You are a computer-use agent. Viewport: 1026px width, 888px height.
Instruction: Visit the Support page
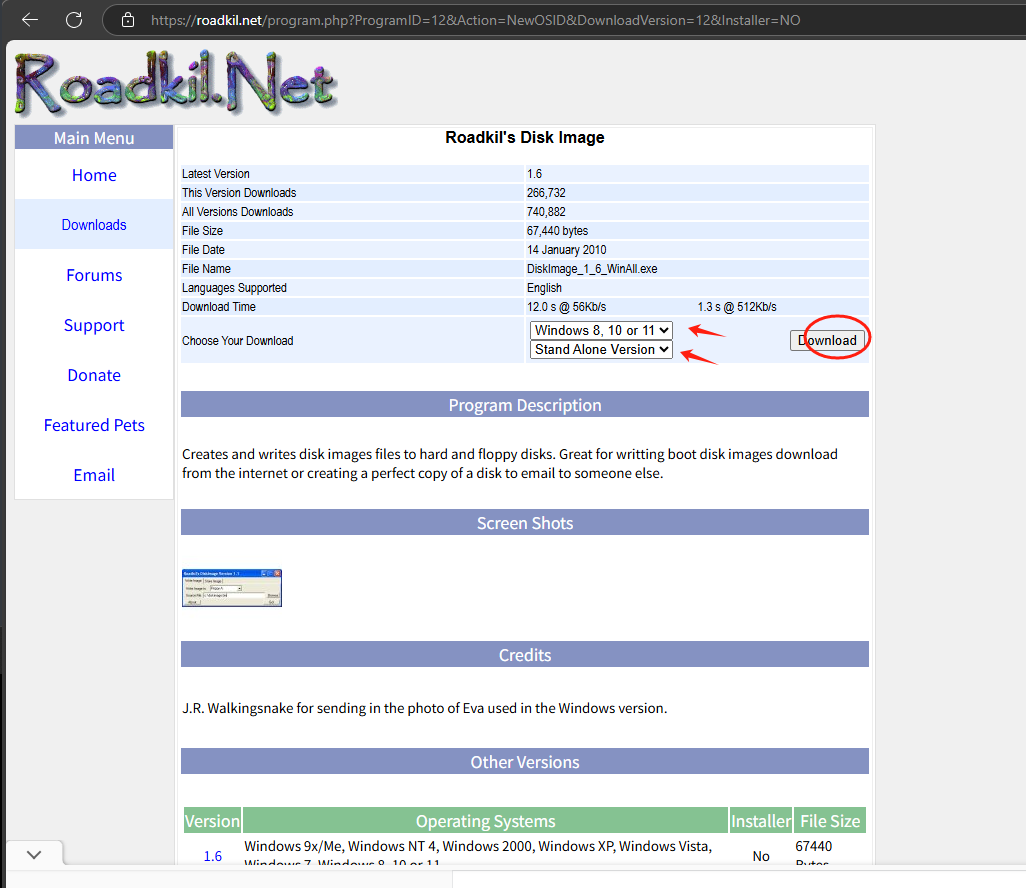coord(94,325)
